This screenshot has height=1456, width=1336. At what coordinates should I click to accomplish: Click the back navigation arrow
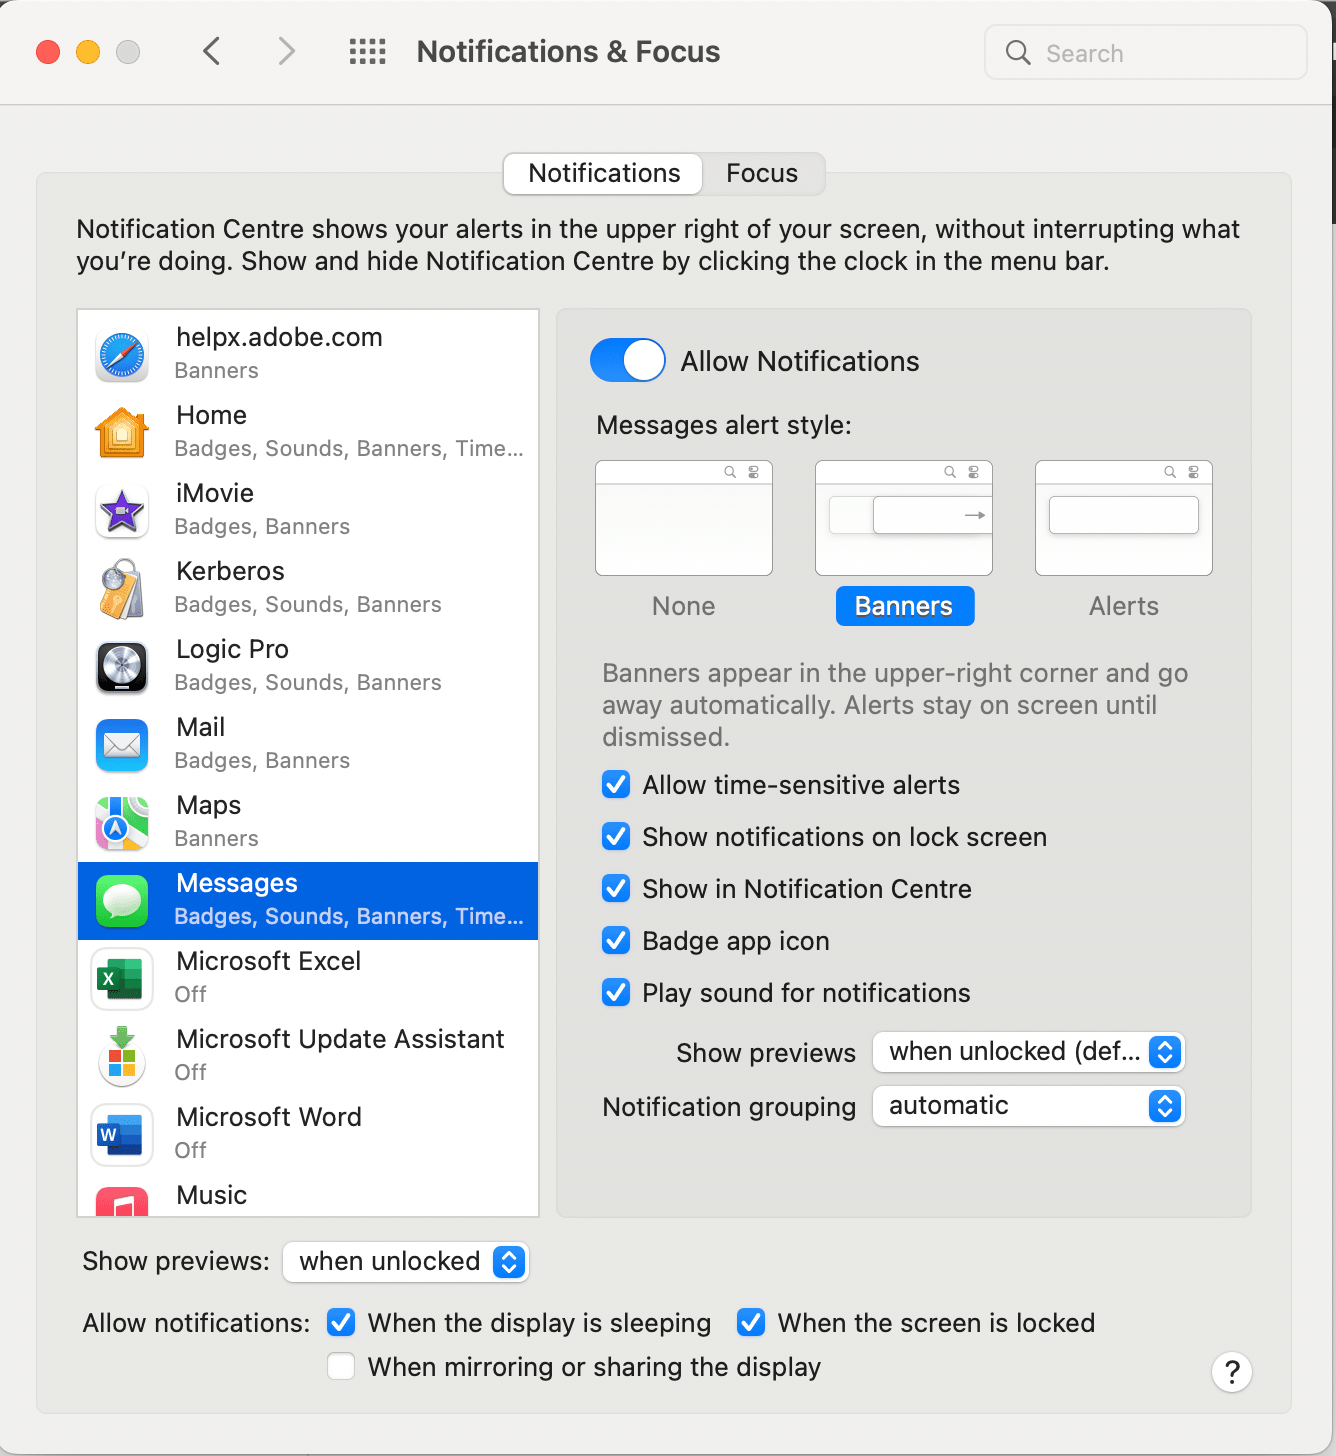click(211, 51)
